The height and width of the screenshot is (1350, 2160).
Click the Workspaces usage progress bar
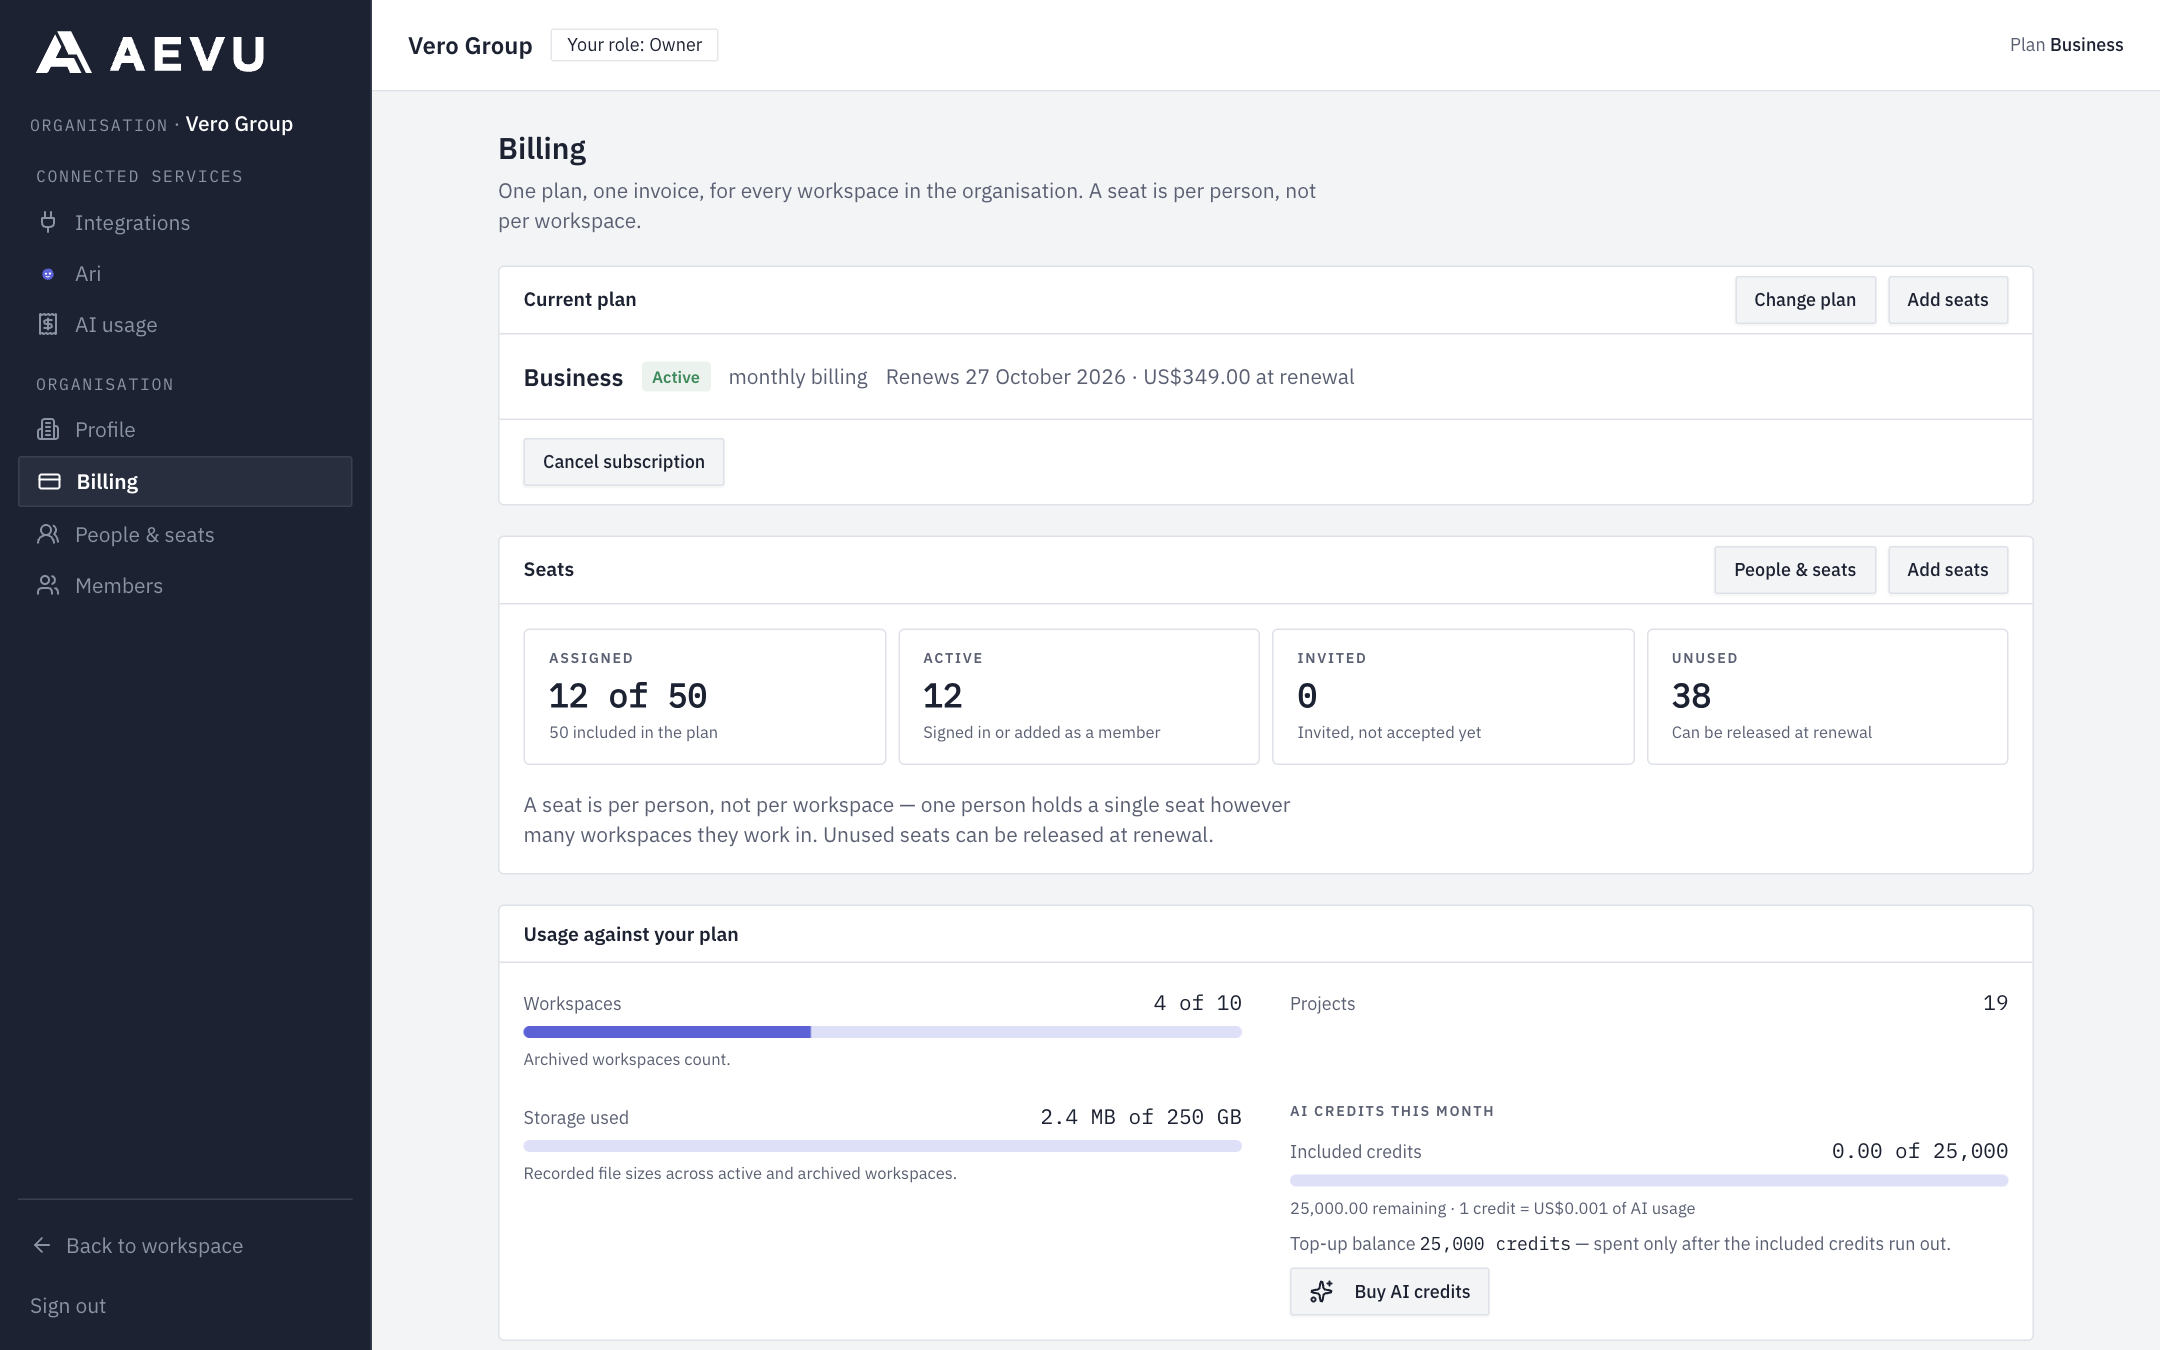coord(882,1032)
